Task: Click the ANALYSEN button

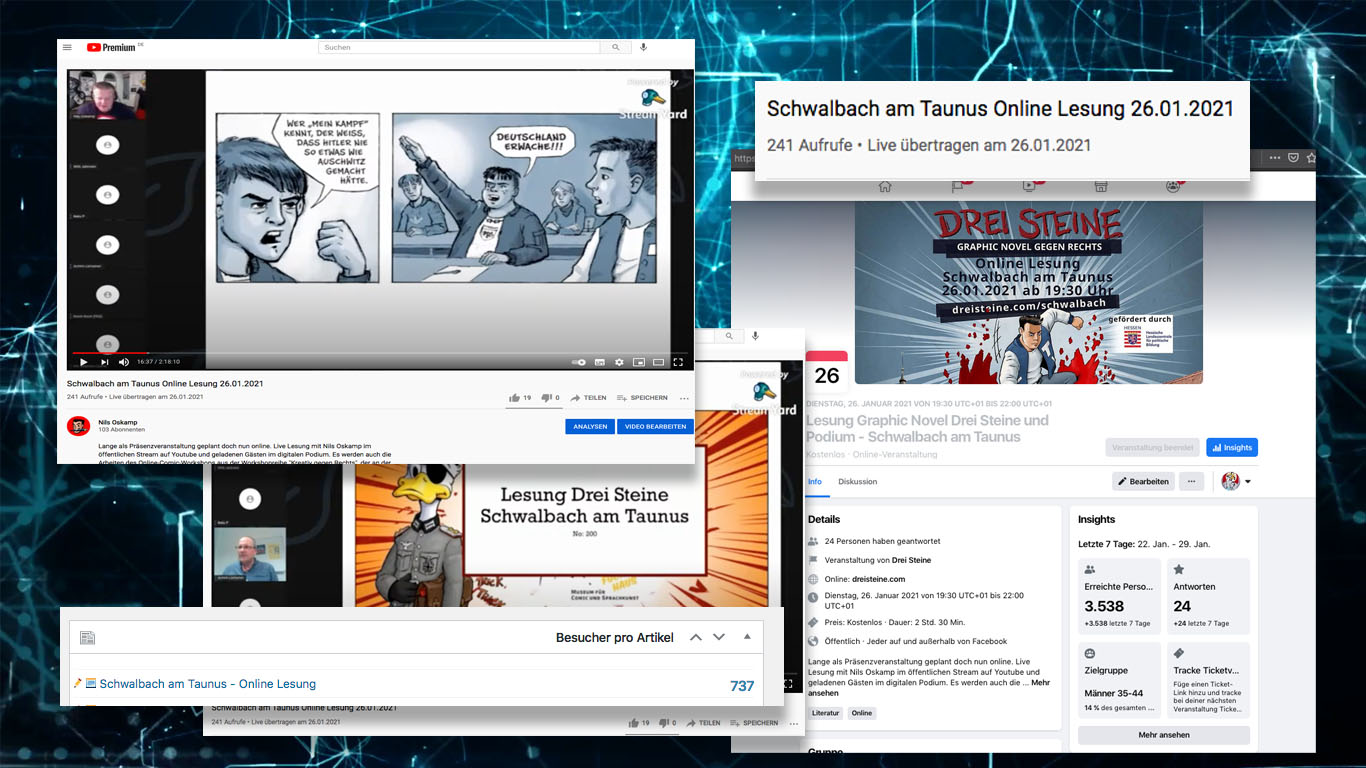Action: click(x=590, y=426)
